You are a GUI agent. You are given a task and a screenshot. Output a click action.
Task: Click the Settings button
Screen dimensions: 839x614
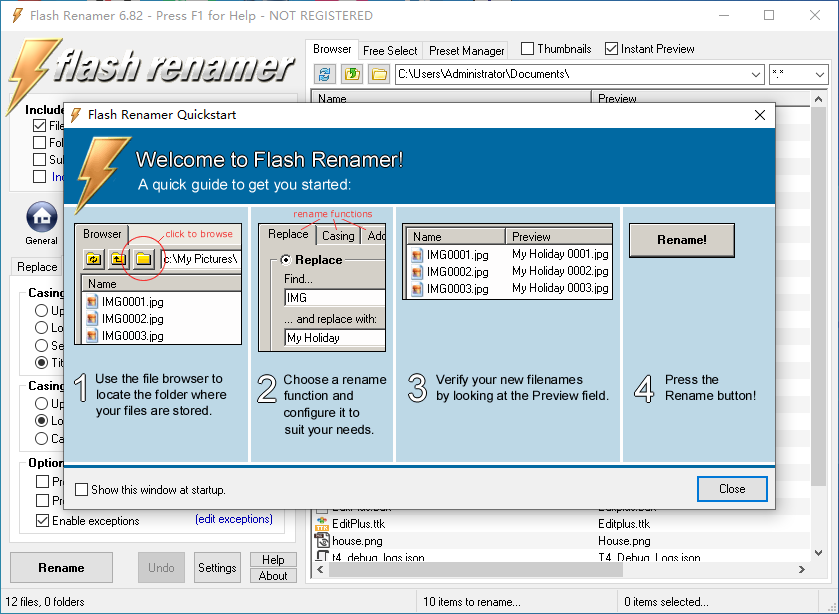point(217,568)
